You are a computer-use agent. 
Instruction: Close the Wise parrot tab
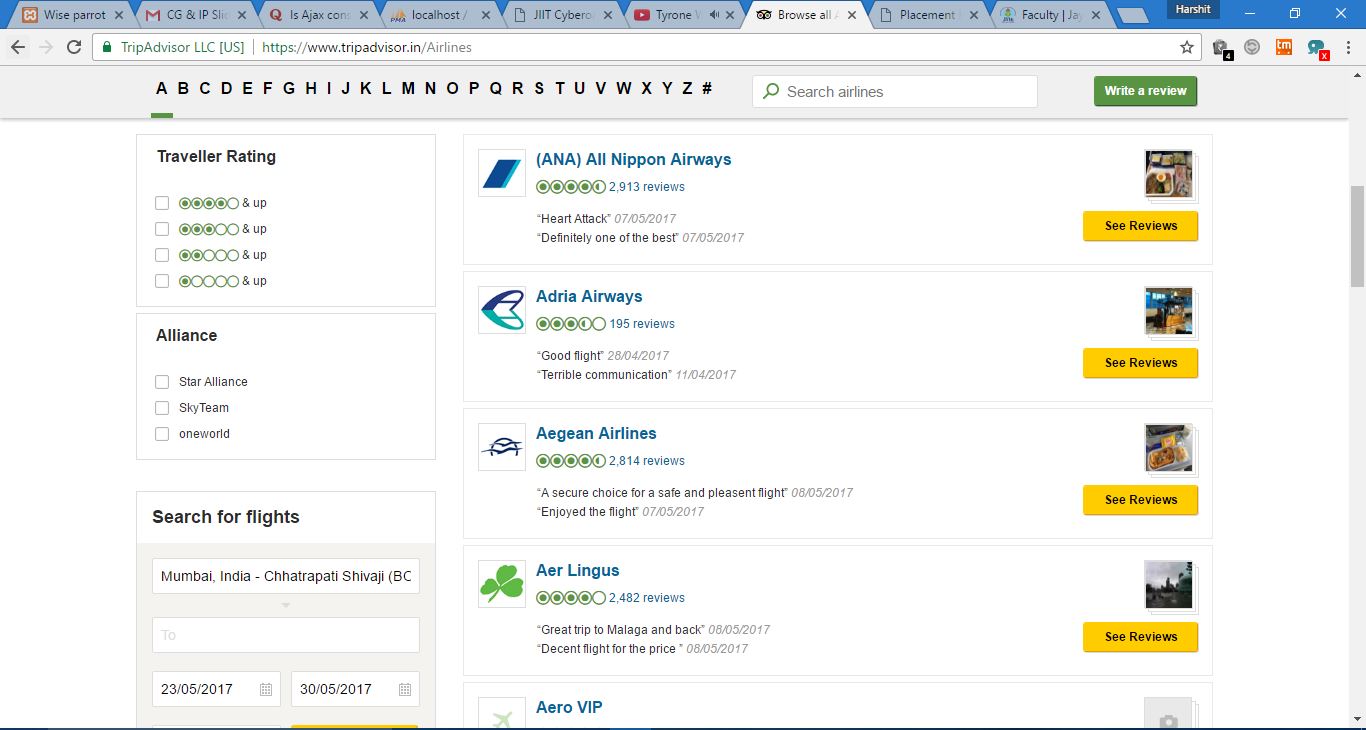click(119, 15)
